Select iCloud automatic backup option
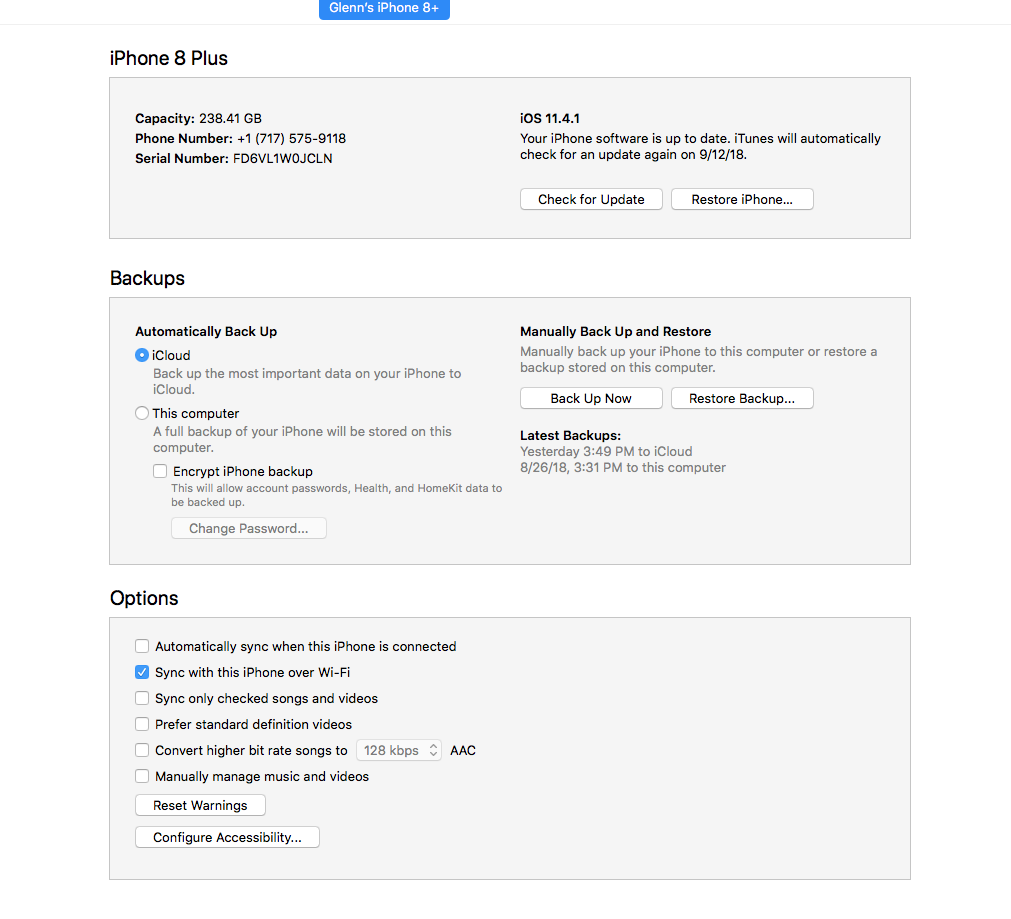This screenshot has width=1011, height=919. point(142,355)
